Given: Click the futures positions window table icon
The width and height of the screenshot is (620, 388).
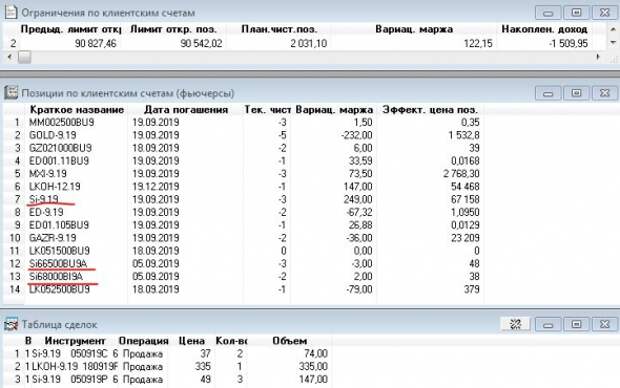Looking at the screenshot, I should [11, 93].
